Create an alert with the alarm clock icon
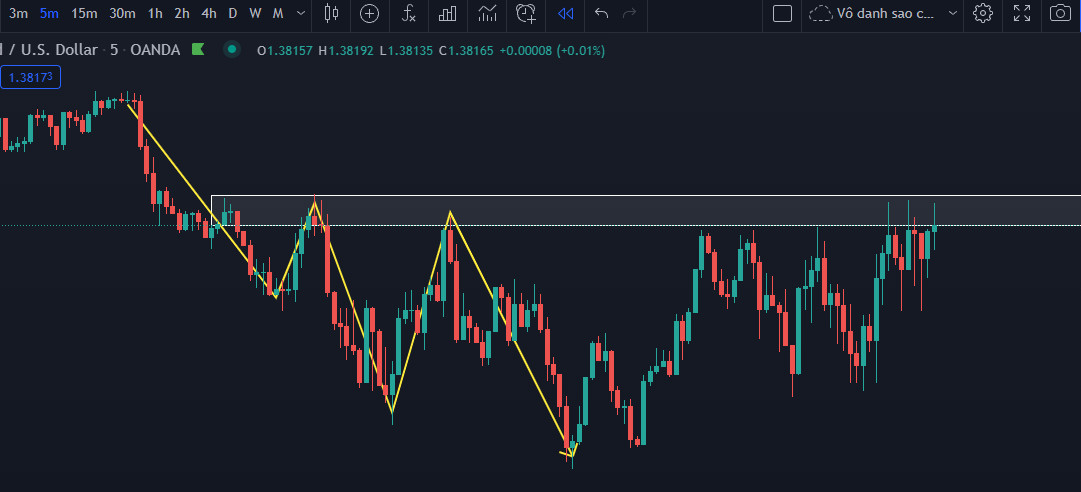 [x=526, y=13]
